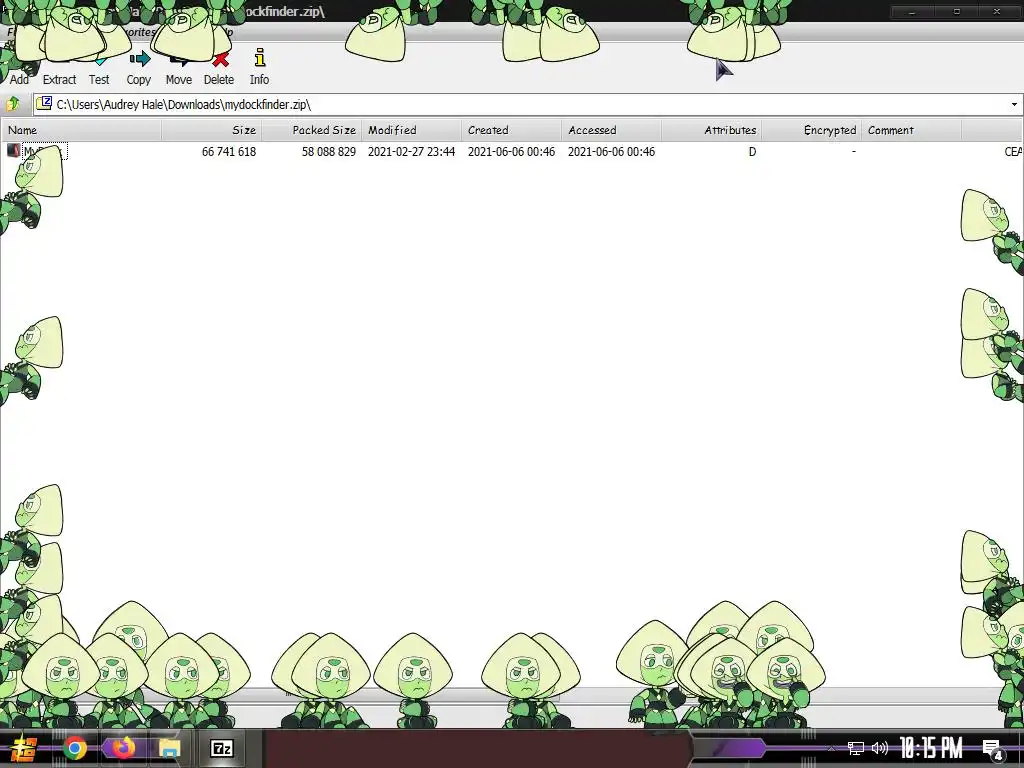Click the Test archive toolbar button
Viewport: 1024px width, 768px height.
point(99,67)
